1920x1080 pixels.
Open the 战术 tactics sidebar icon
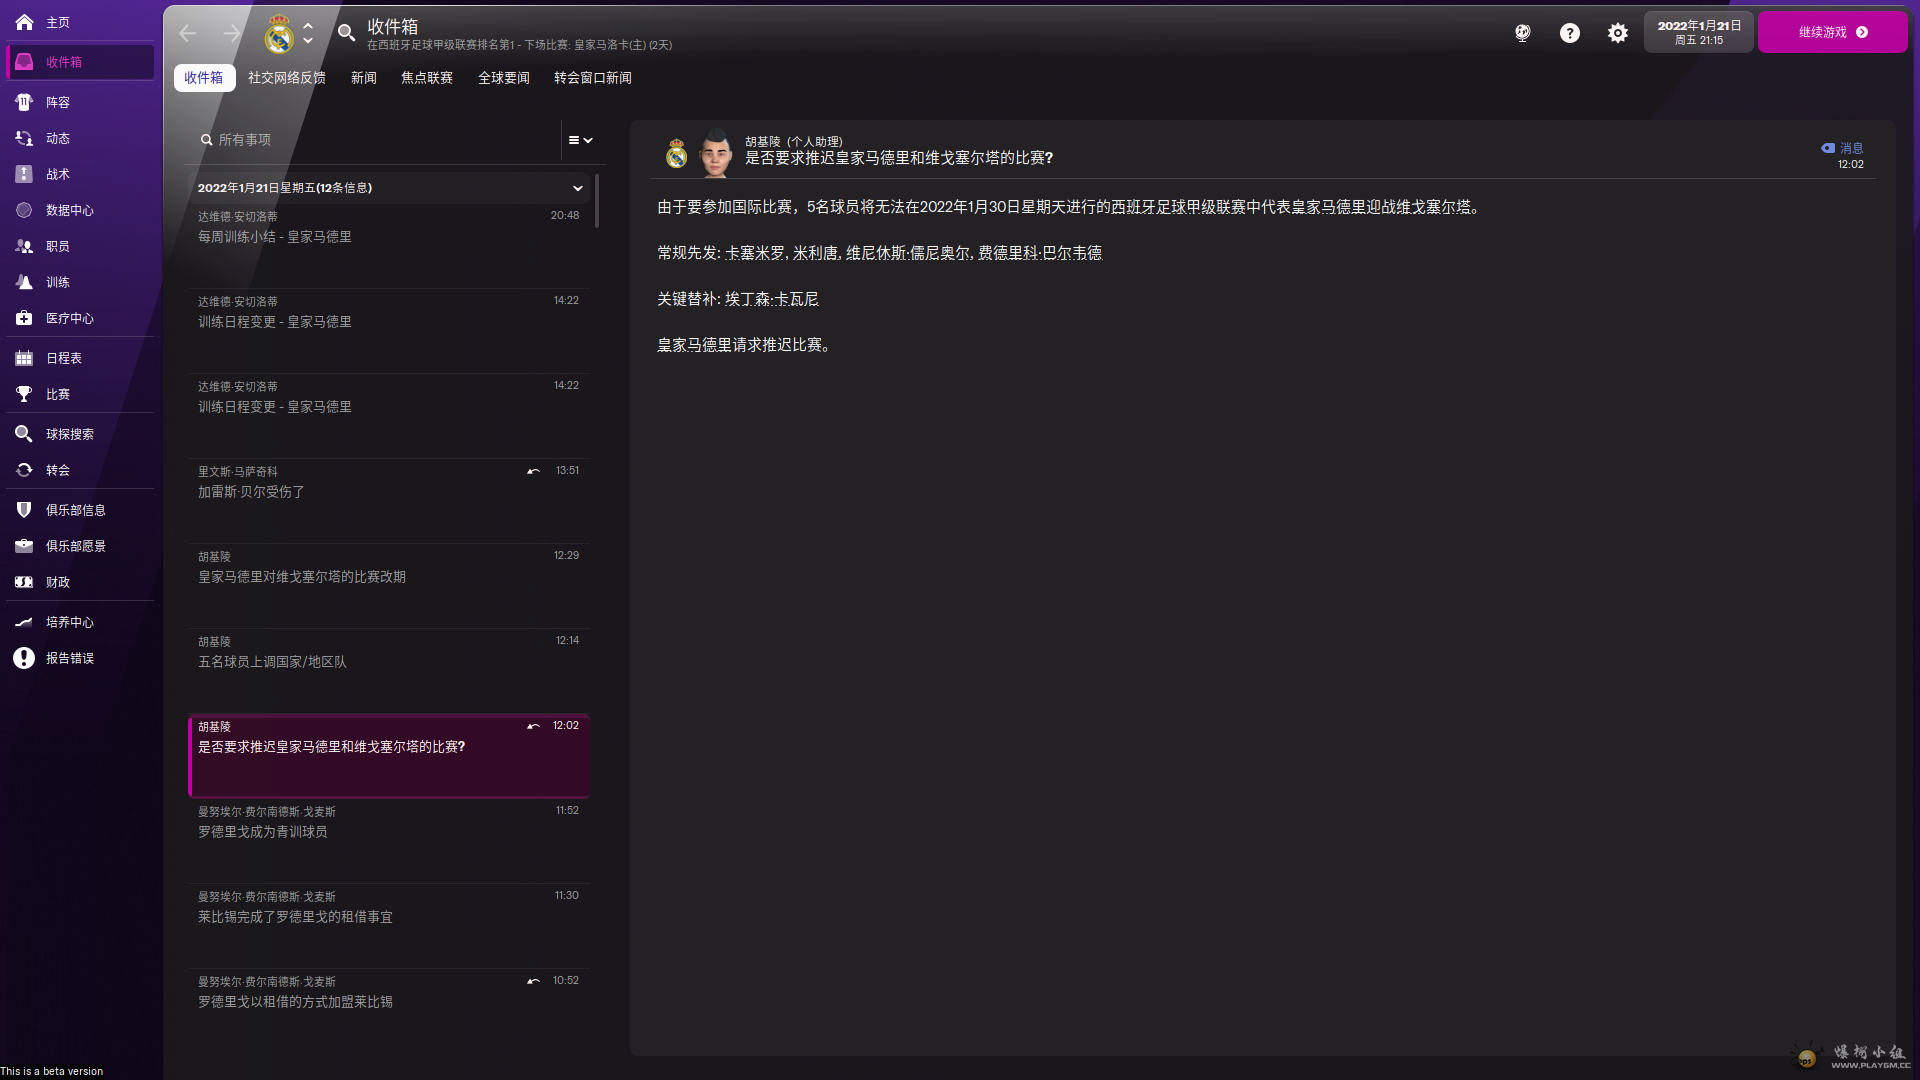point(24,174)
